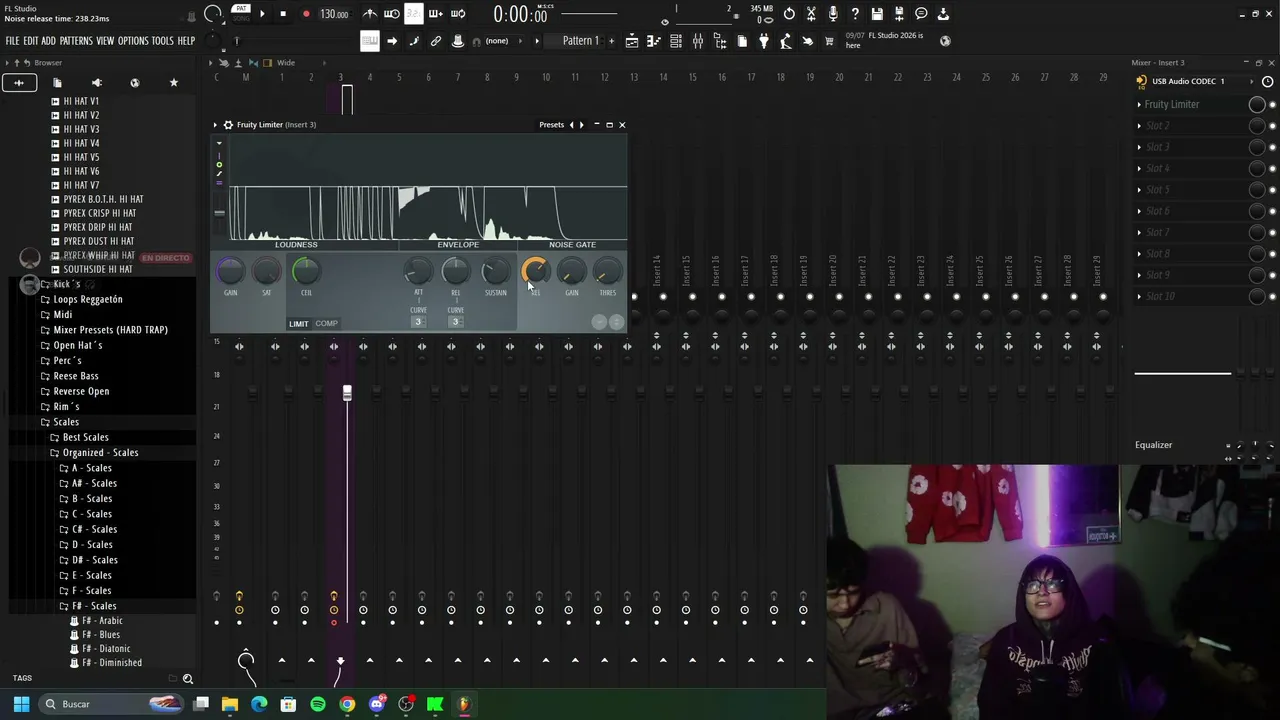The height and width of the screenshot is (720, 1280).
Task: Switch limiter to LIMIT mode
Action: pyautogui.click(x=299, y=324)
